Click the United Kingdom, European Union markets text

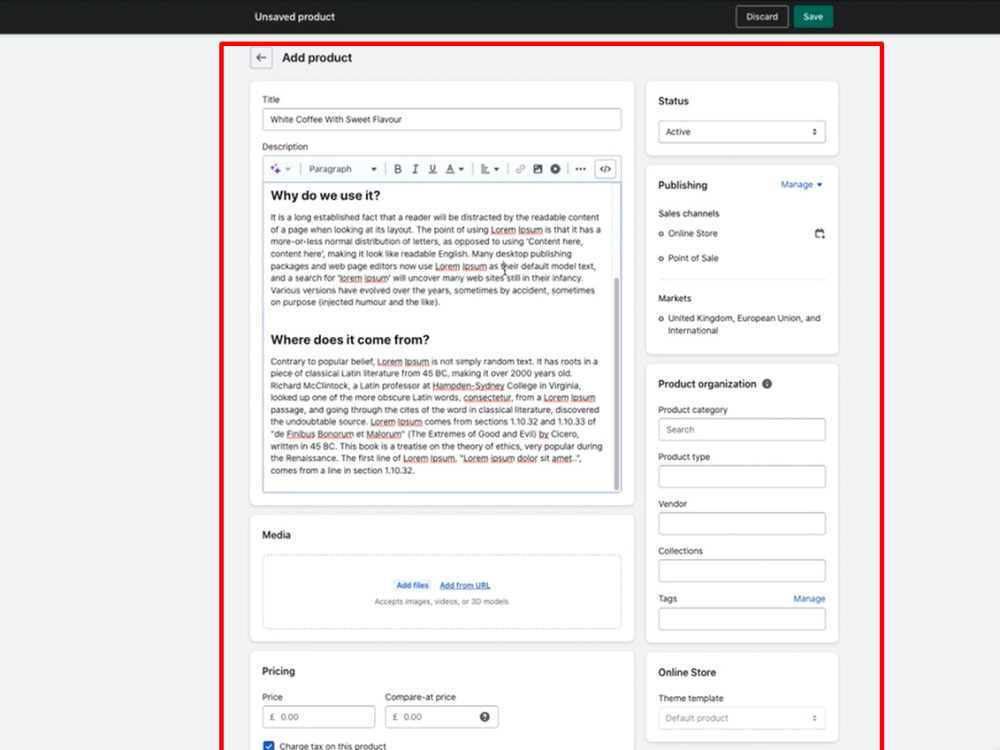point(744,325)
